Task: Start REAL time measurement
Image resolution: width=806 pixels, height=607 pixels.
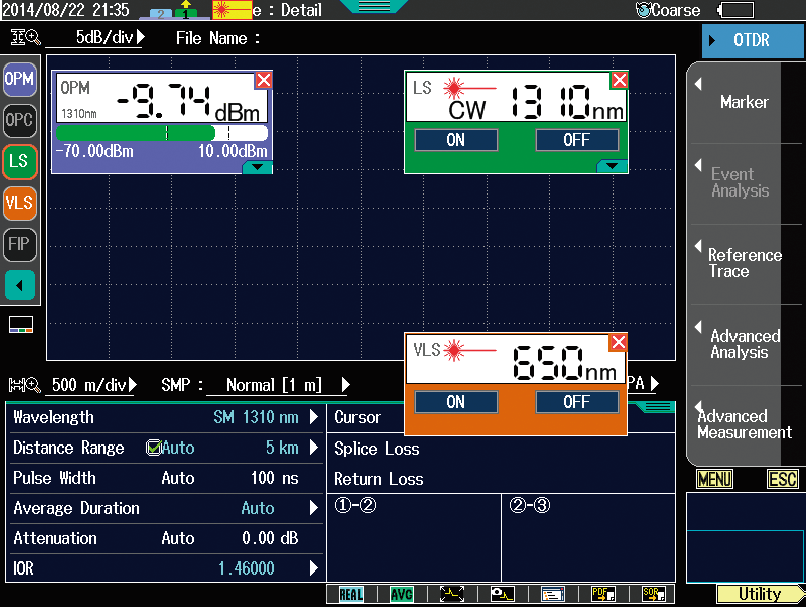Action: click(x=351, y=594)
